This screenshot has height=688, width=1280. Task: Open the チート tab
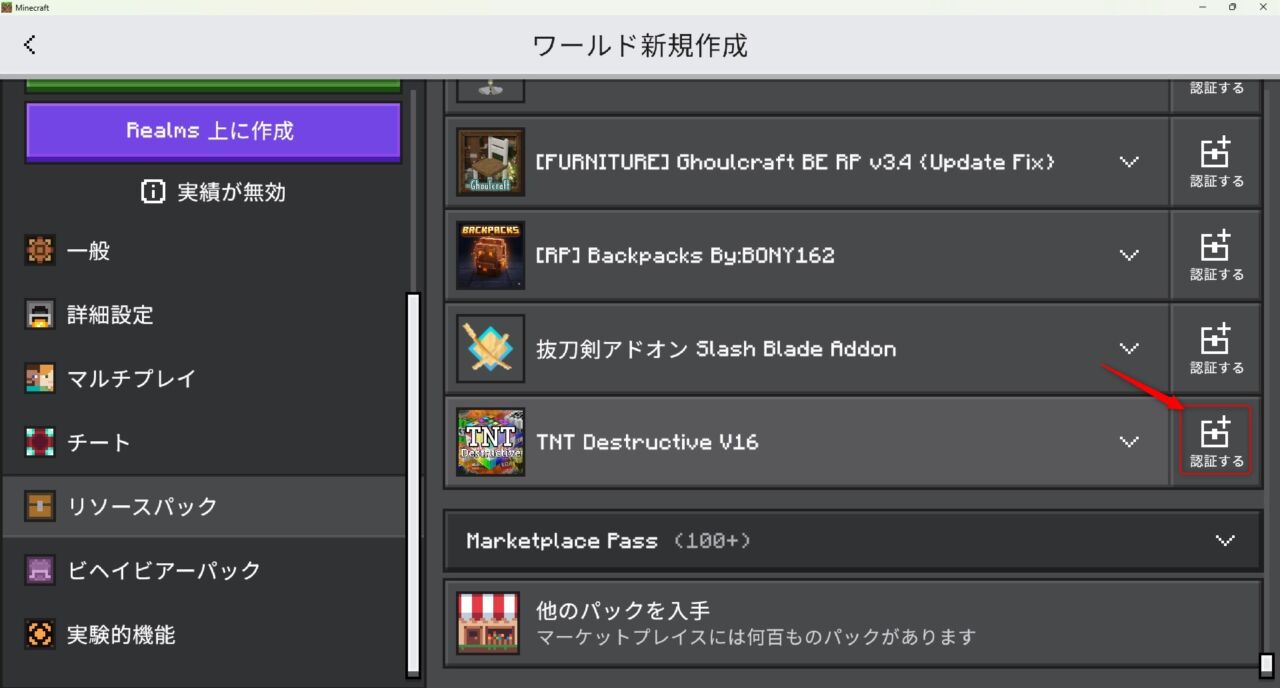pyautogui.click(x=203, y=443)
